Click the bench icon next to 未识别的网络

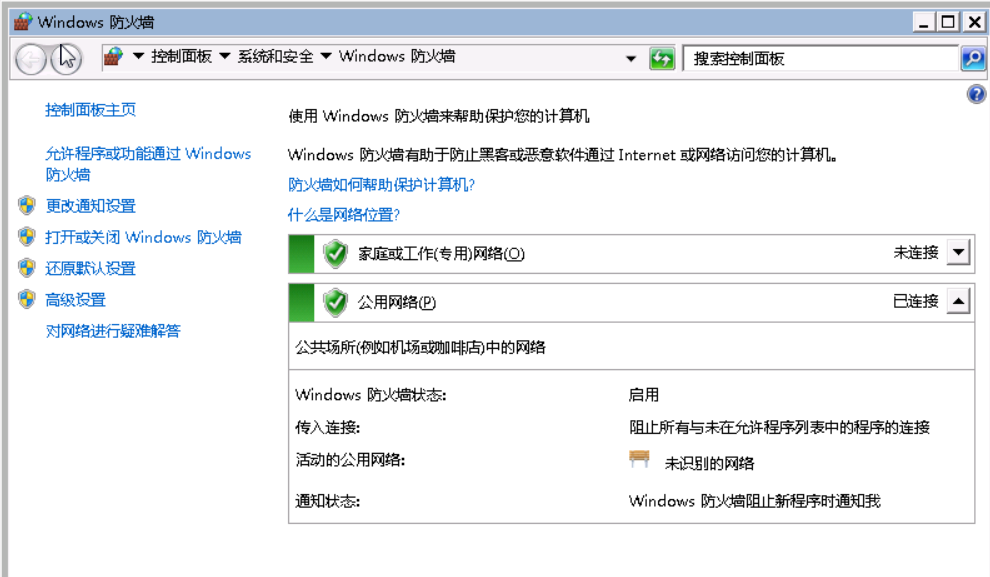click(640, 459)
